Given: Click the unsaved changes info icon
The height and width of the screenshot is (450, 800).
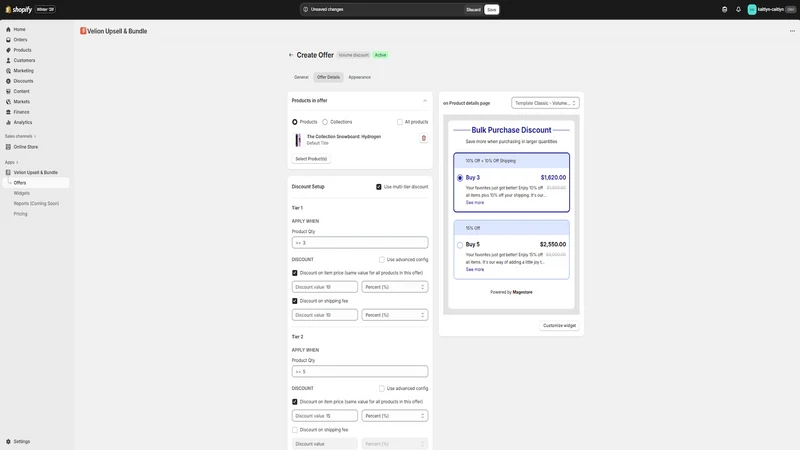Looking at the screenshot, I should pos(306,9).
